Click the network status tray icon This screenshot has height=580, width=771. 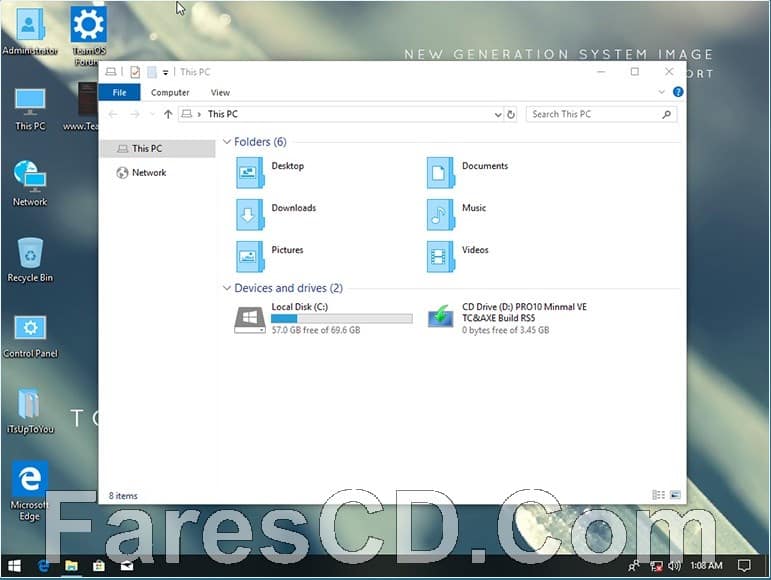(656, 566)
